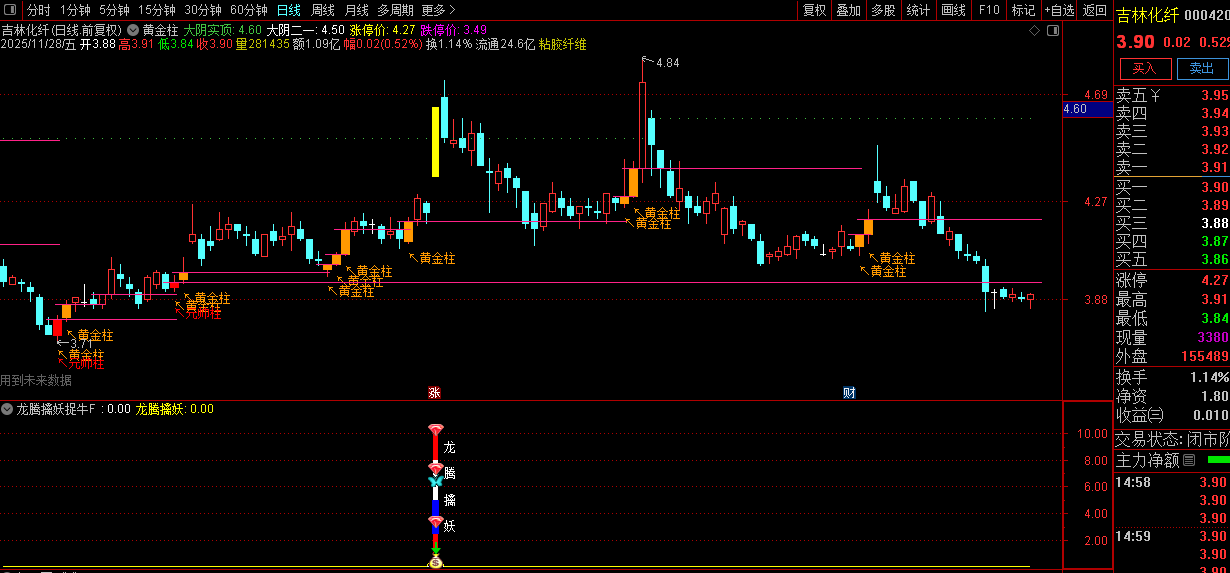Click the 买五 bid row at 3.86

(1172, 259)
